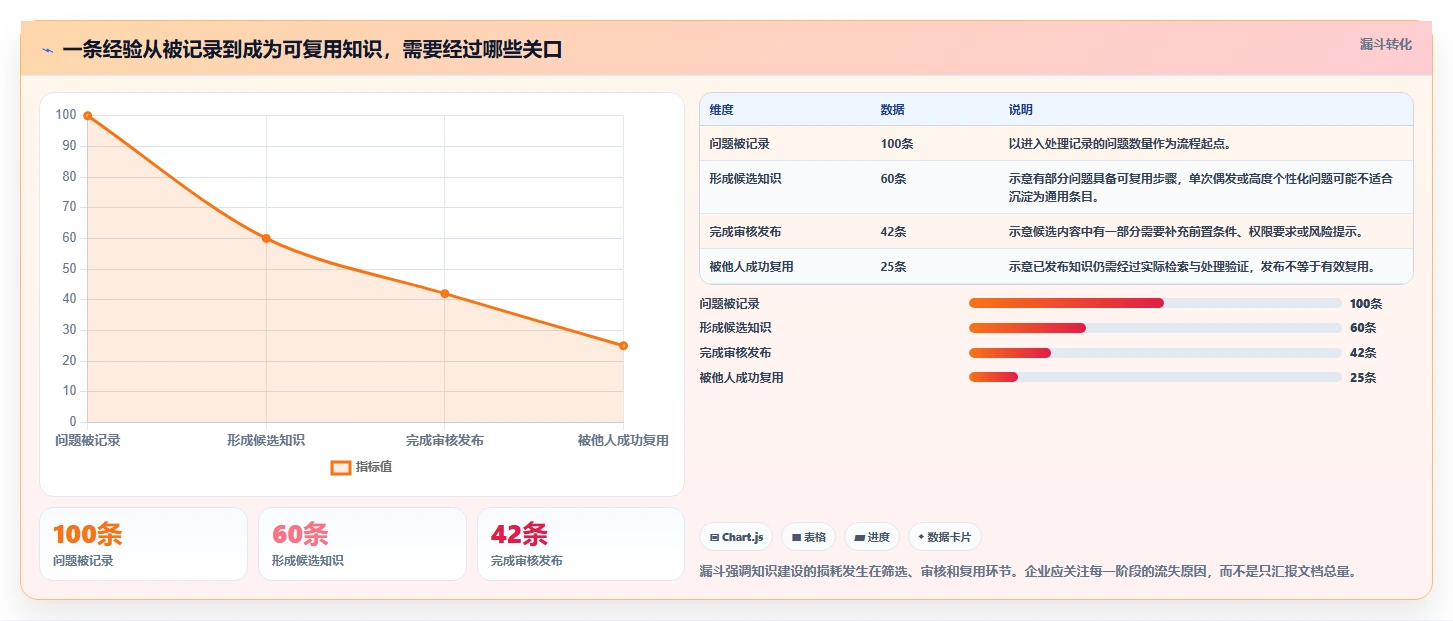The height and width of the screenshot is (621, 1453).
Task: Toggle the 指标值 legend swatch
Action: (x=341, y=467)
